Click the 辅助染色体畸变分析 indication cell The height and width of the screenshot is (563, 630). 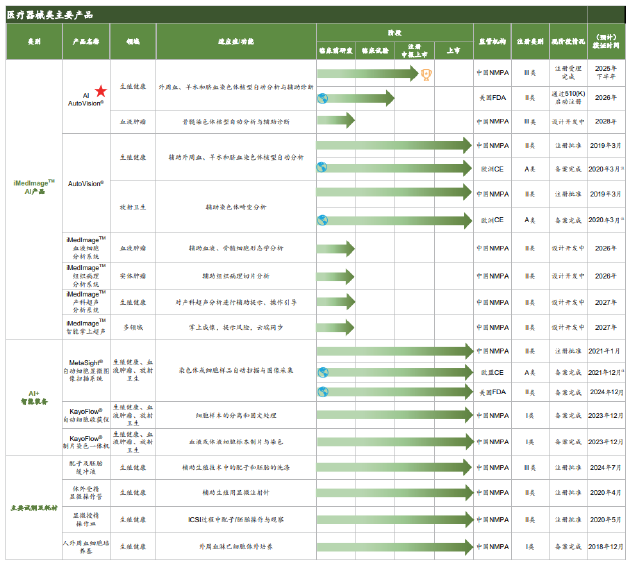coord(236,207)
